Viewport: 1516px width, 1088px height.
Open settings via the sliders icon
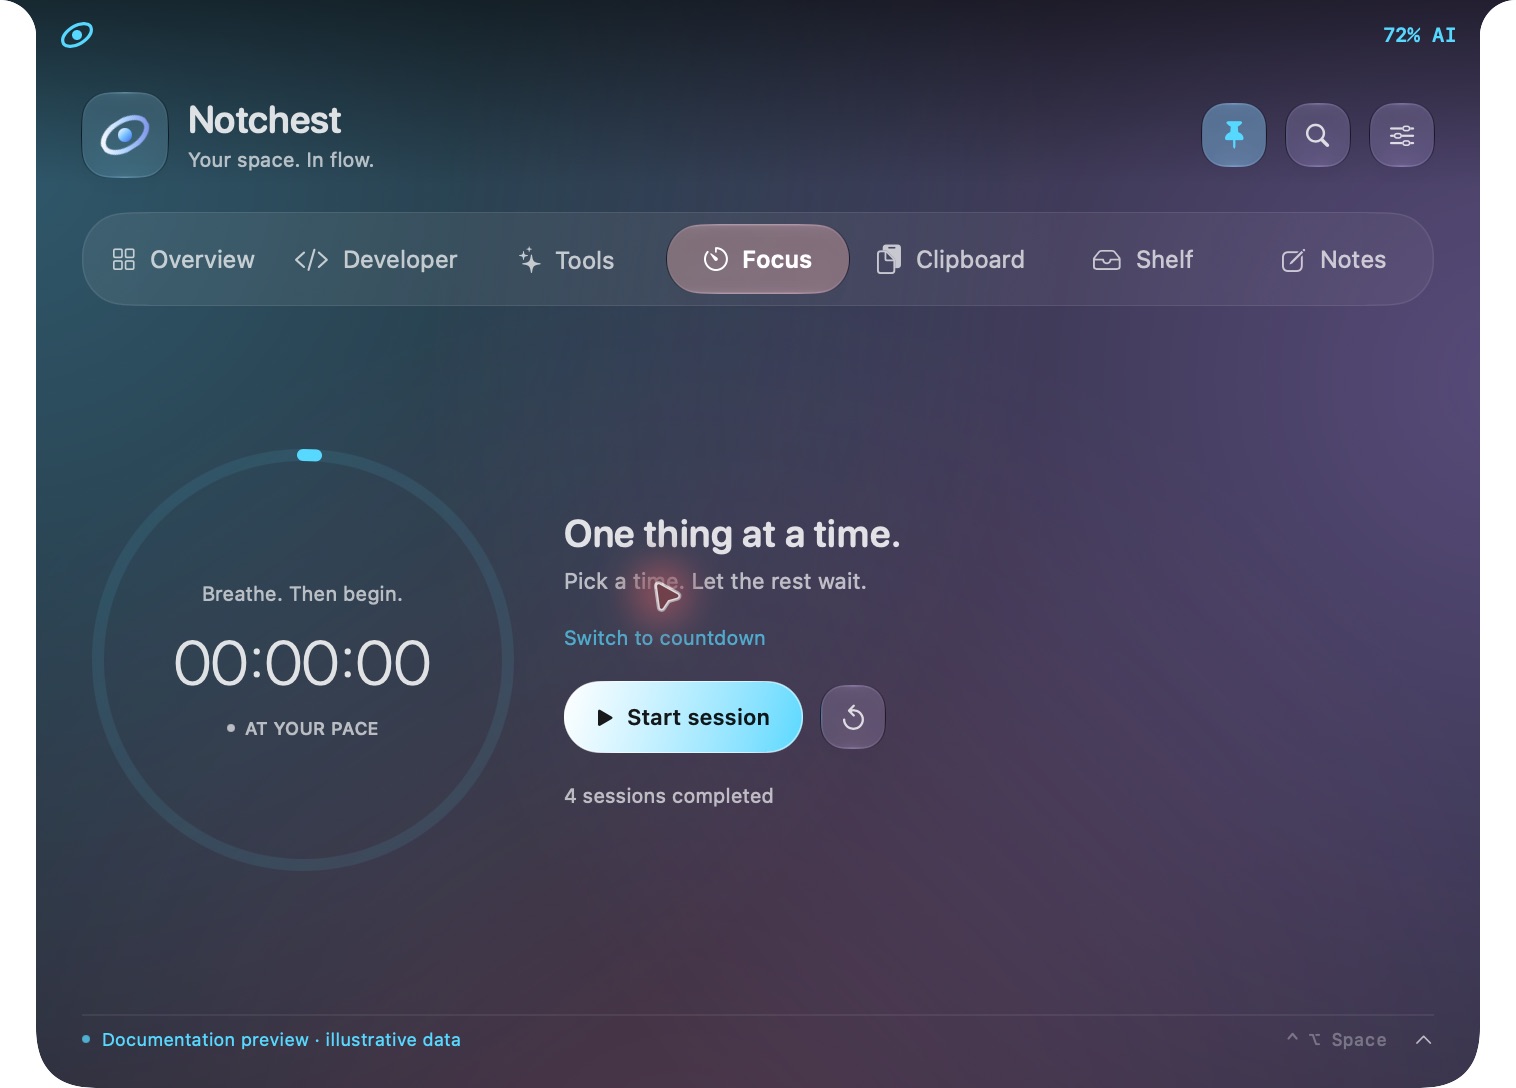[x=1402, y=135]
